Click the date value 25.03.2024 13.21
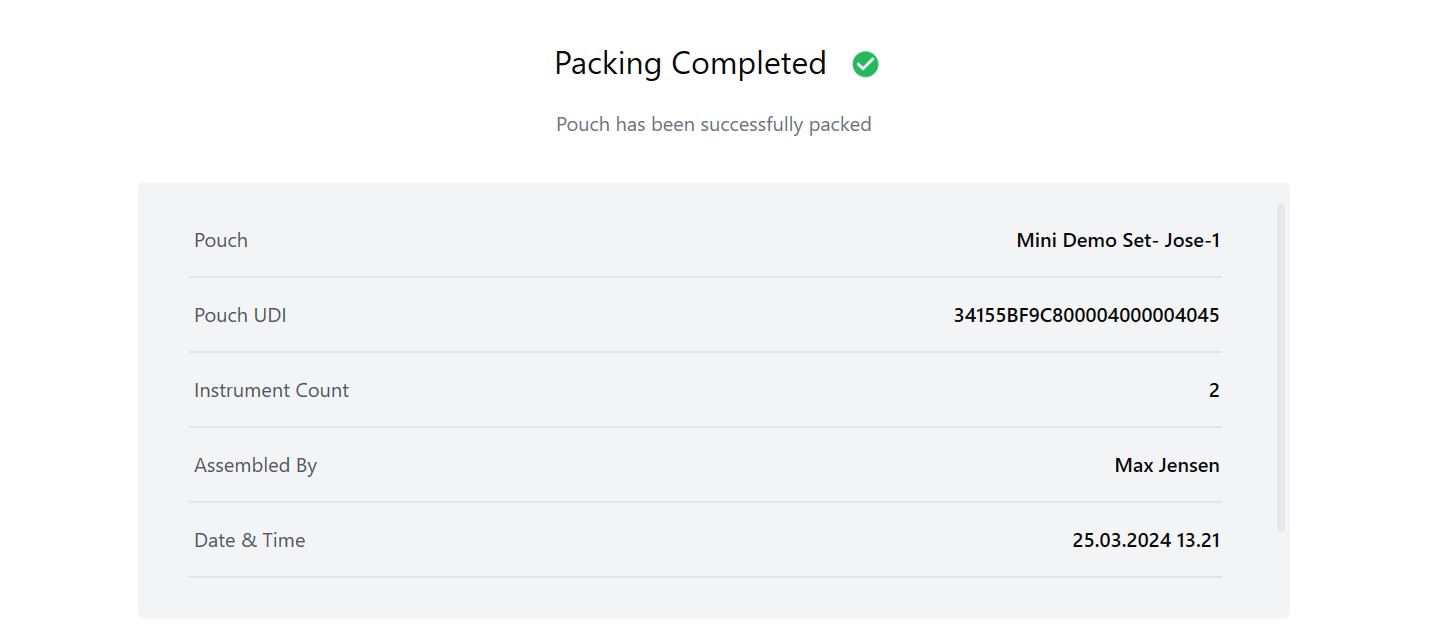 (x=1146, y=540)
